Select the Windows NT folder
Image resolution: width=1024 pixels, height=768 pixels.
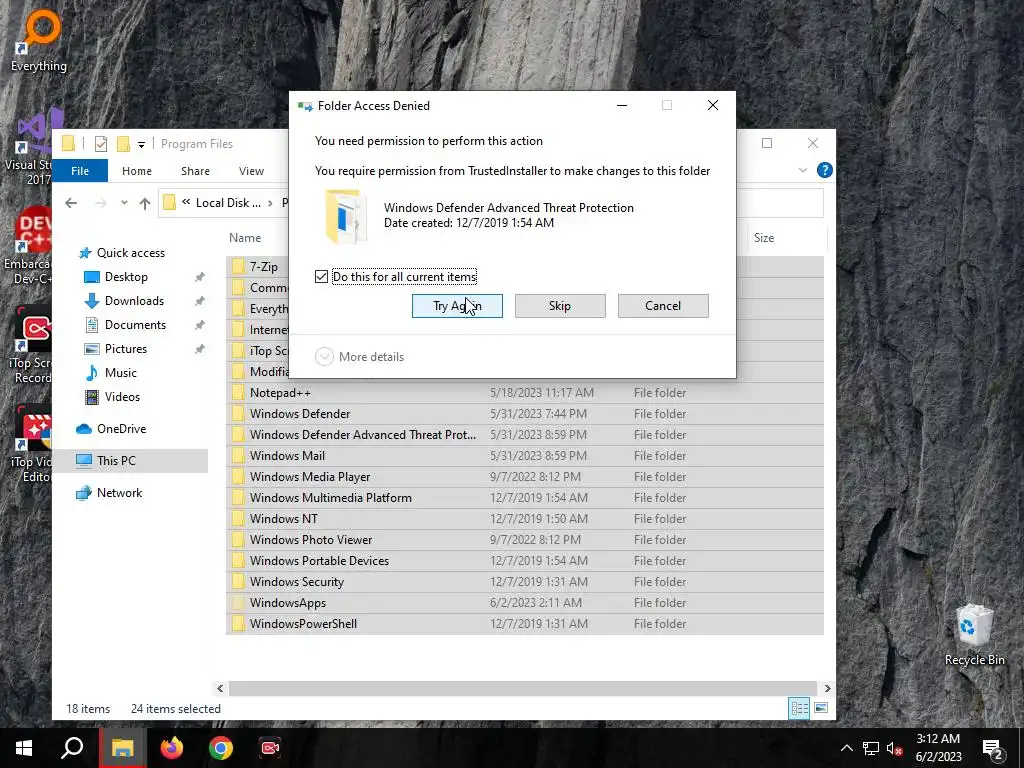click(525, 519)
